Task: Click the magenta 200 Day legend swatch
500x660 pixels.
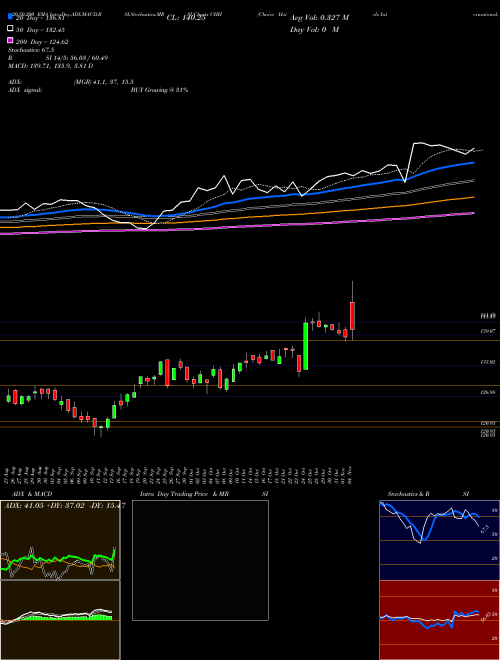Action: pos(10,40)
